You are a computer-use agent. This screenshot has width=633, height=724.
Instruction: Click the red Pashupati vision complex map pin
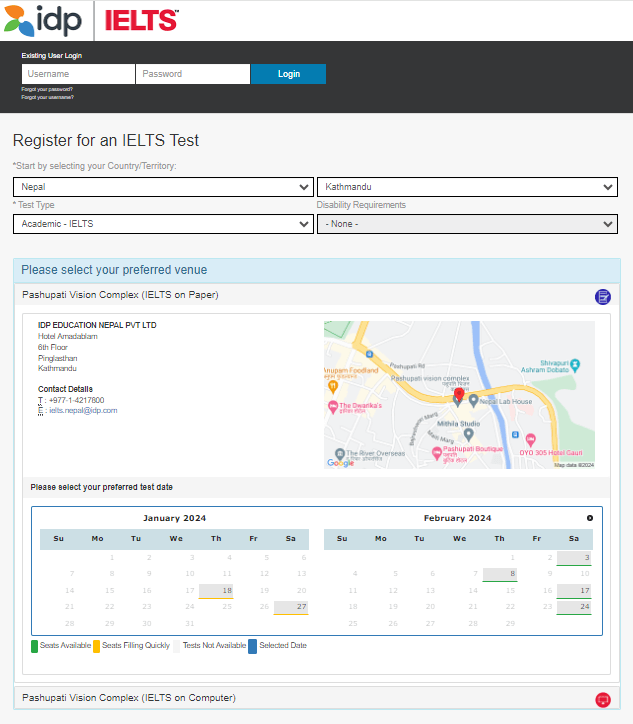coord(458,394)
